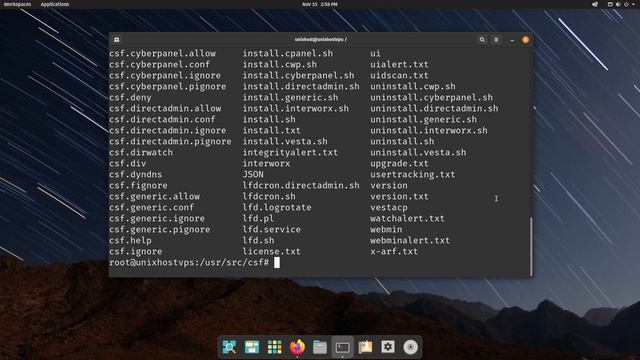Open the terminal hamburger menu
Screen dimensions: 640x360
coord(496,40)
